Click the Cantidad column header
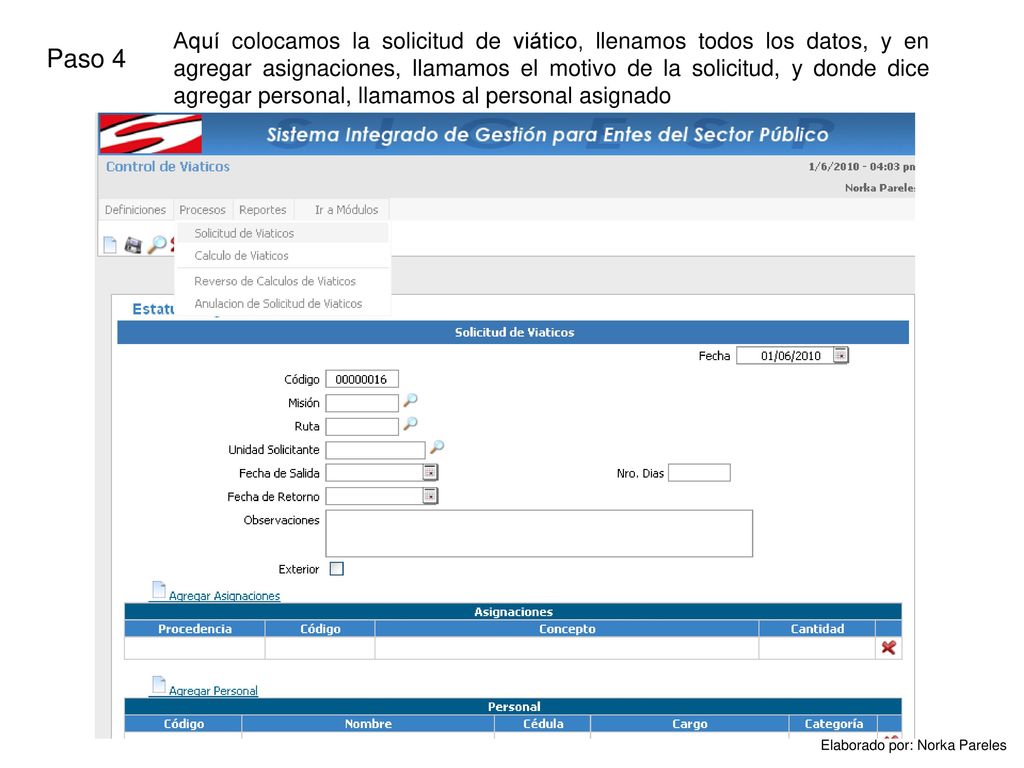Image resolution: width=1024 pixels, height=768 pixels. tap(817, 629)
